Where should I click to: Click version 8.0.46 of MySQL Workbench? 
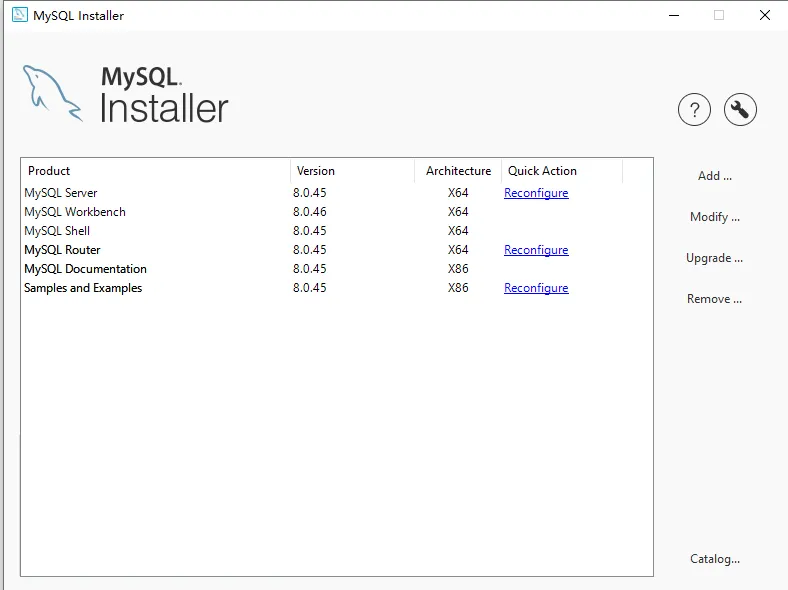[x=310, y=212]
